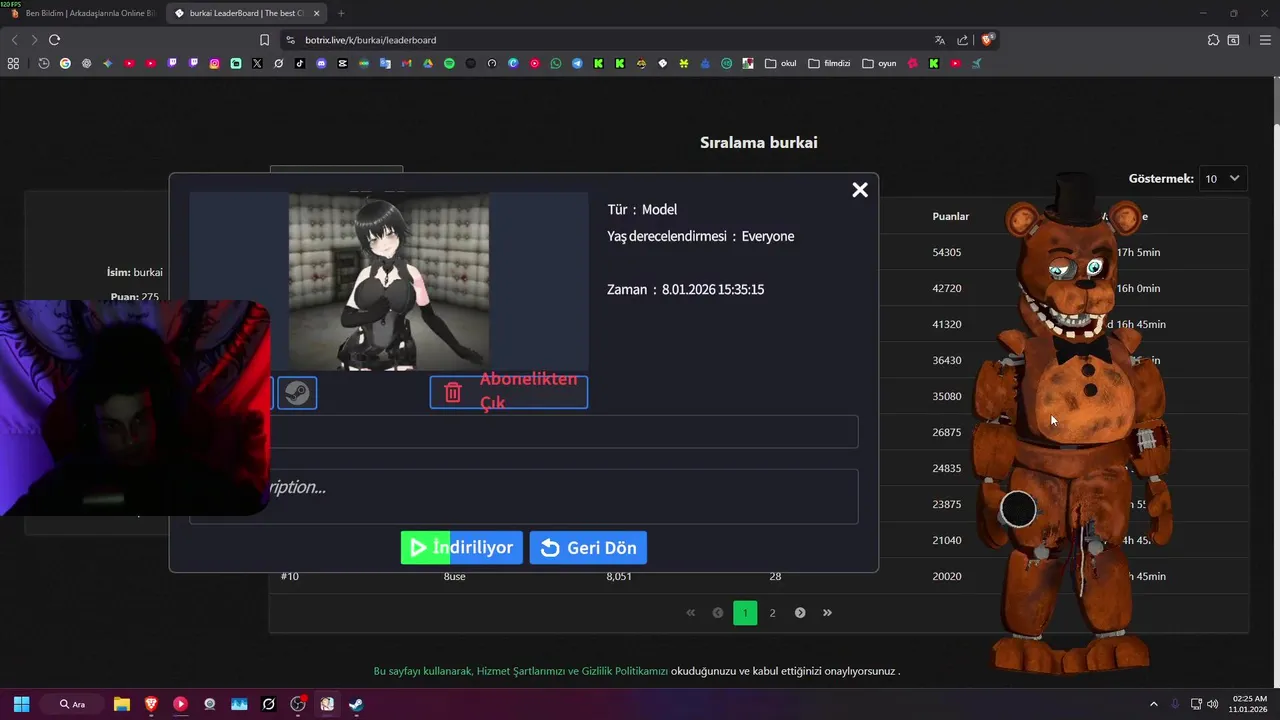Image resolution: width=1280 pixels, height=720 pixels.
Task: Open the Discord bookmark
Action: click(321, 63)
